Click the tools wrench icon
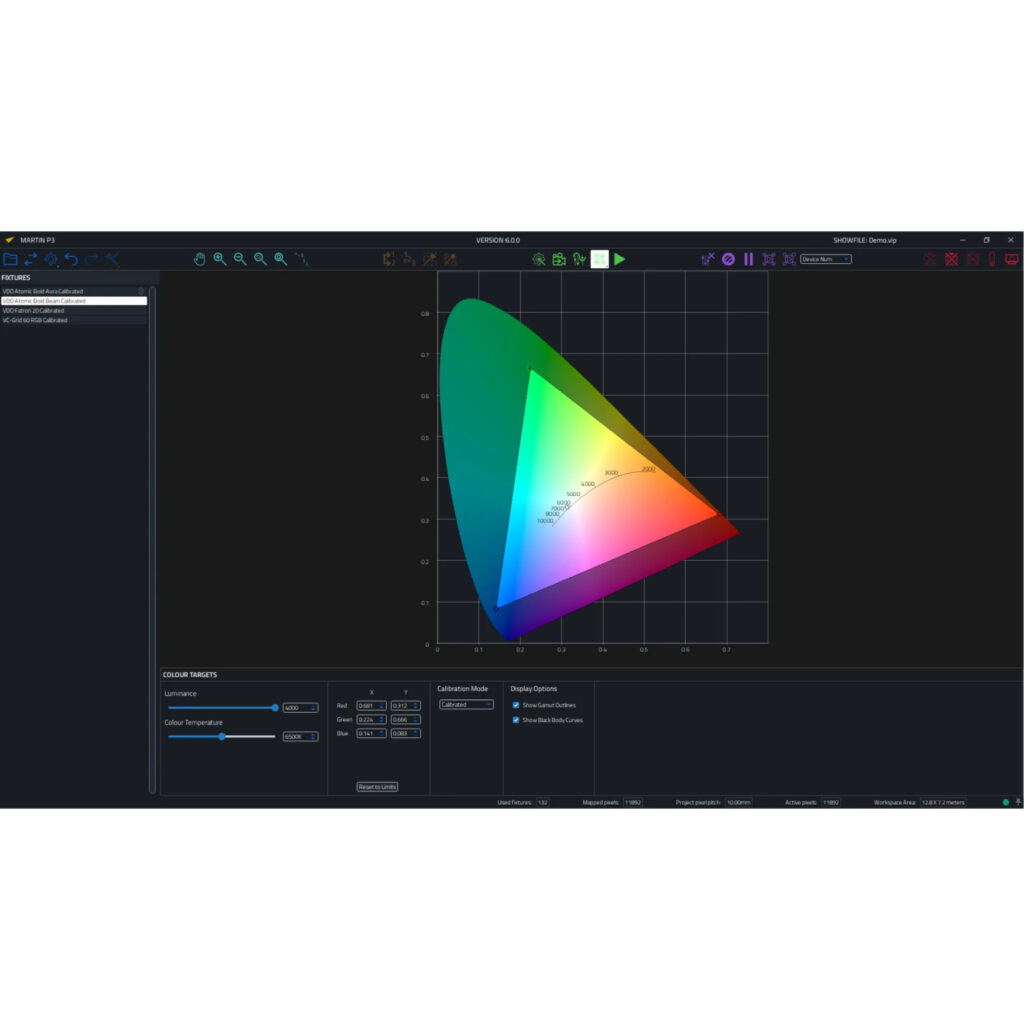This screenshot has height=1024, width=1024. (x=112, y=259)
